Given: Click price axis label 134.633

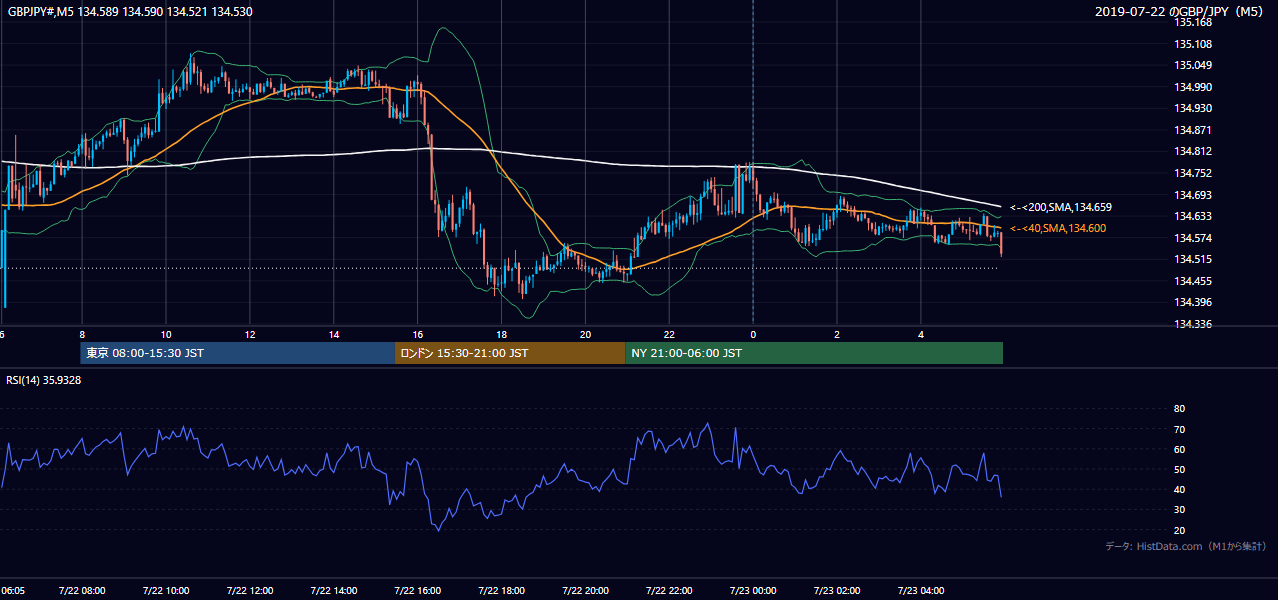Looking at the screenshot, I should pos(1193,216).
